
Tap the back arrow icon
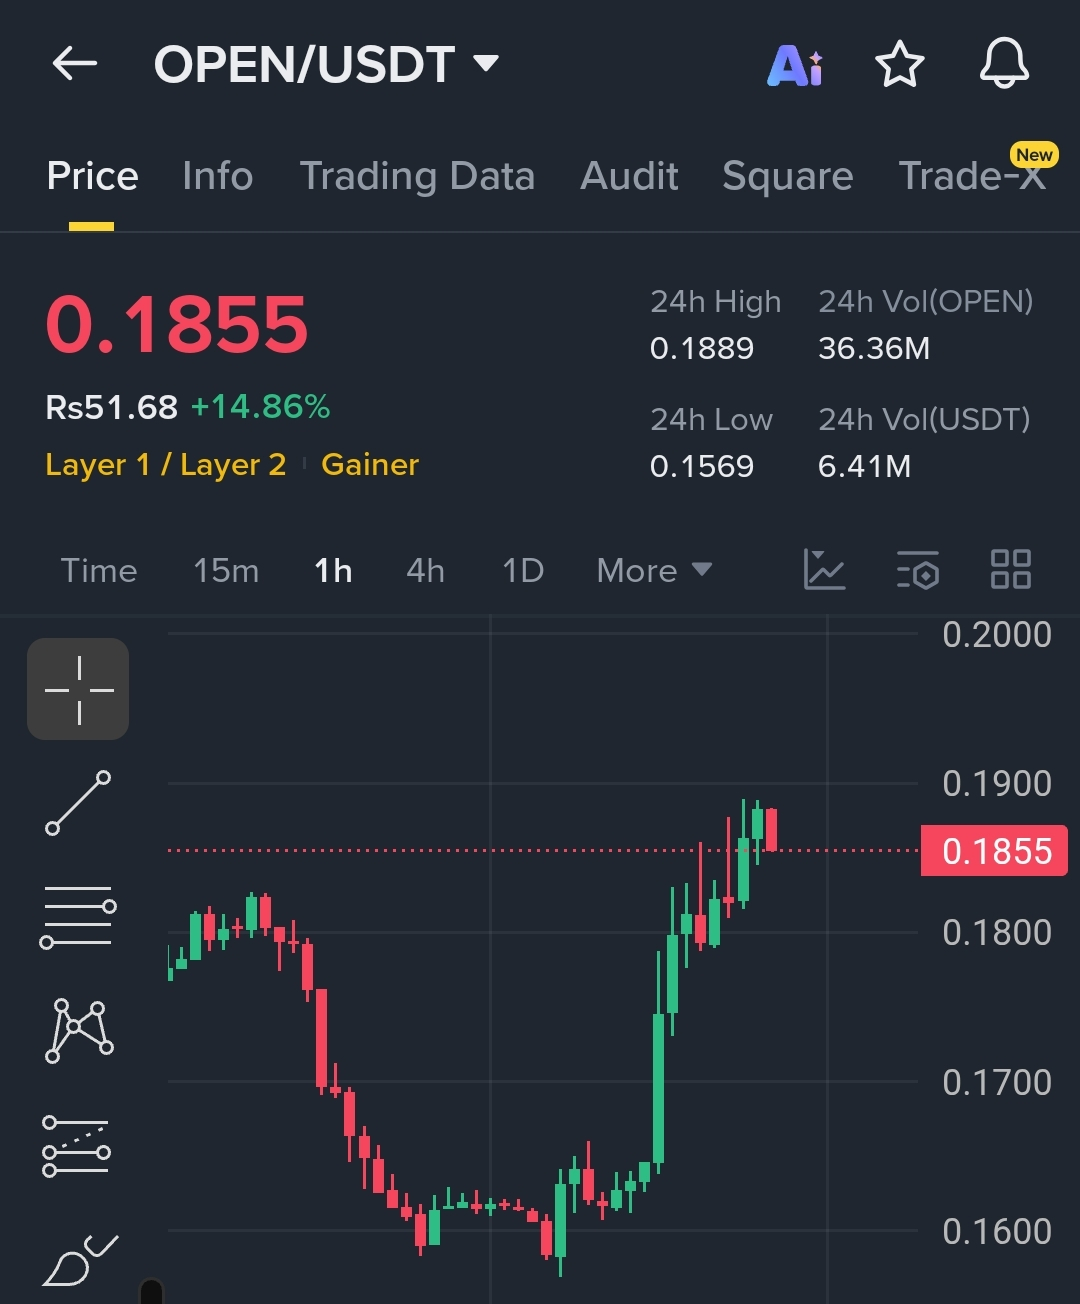click(x=75, y=65)
